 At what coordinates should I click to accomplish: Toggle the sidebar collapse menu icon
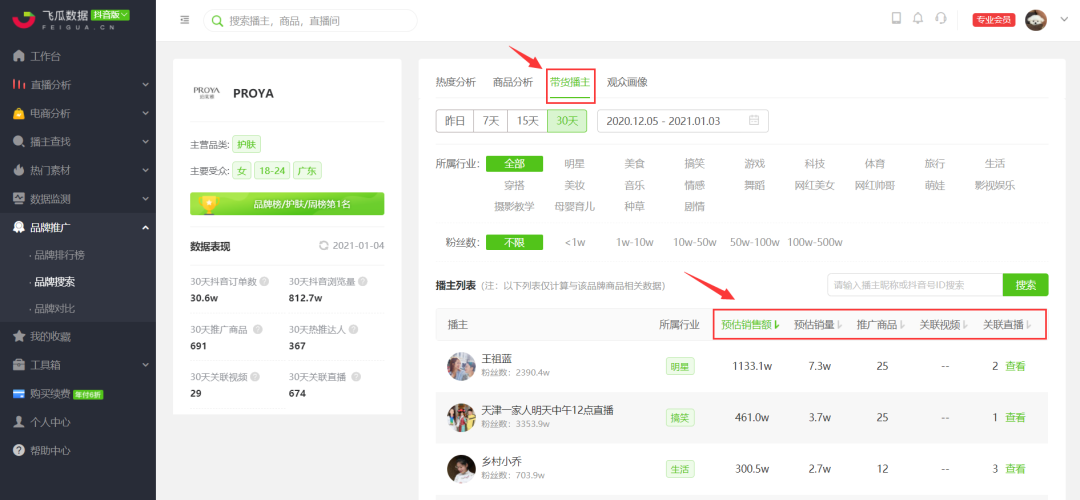(x=185, y=20)
